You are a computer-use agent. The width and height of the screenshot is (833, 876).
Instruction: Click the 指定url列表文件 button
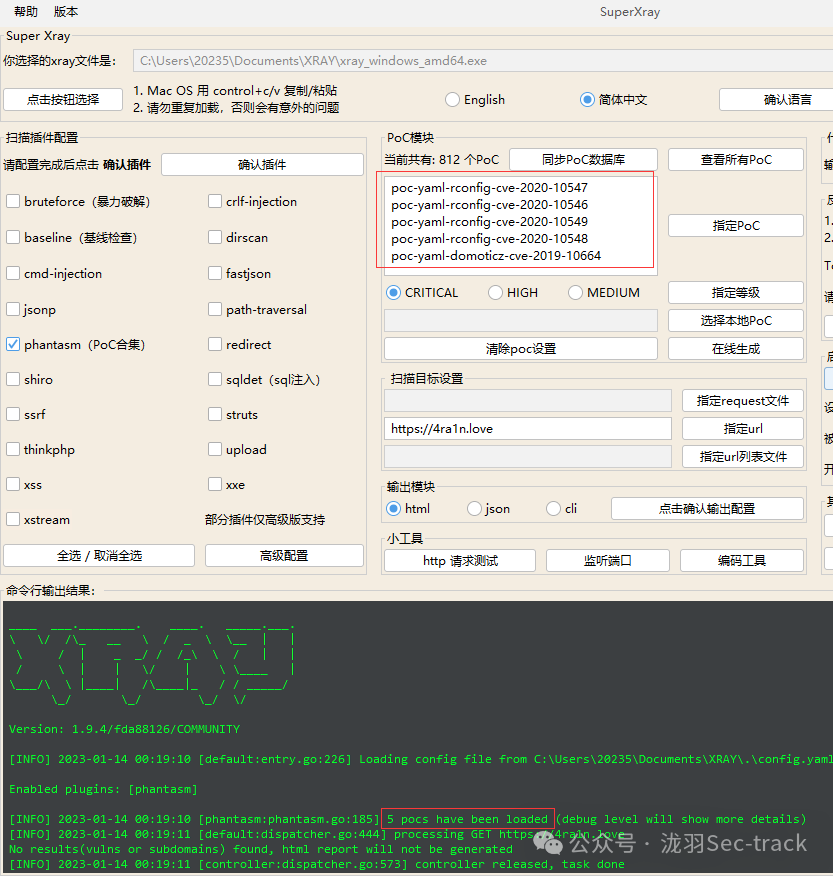click(x=742, y=456)
